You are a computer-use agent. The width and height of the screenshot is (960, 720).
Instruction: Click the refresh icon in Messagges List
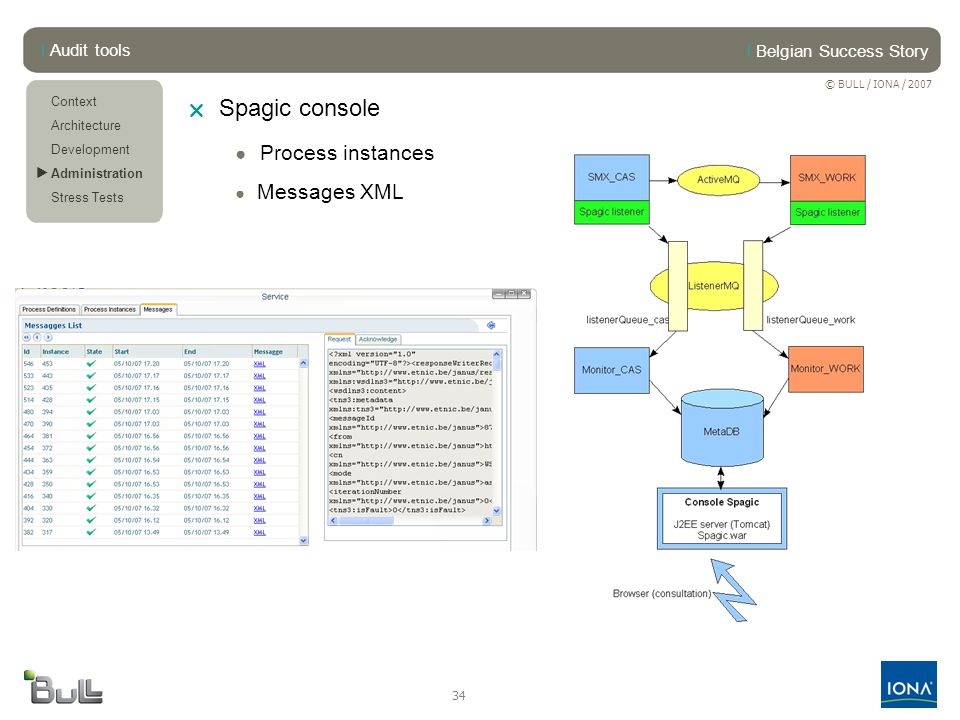[x=491, y=325]
